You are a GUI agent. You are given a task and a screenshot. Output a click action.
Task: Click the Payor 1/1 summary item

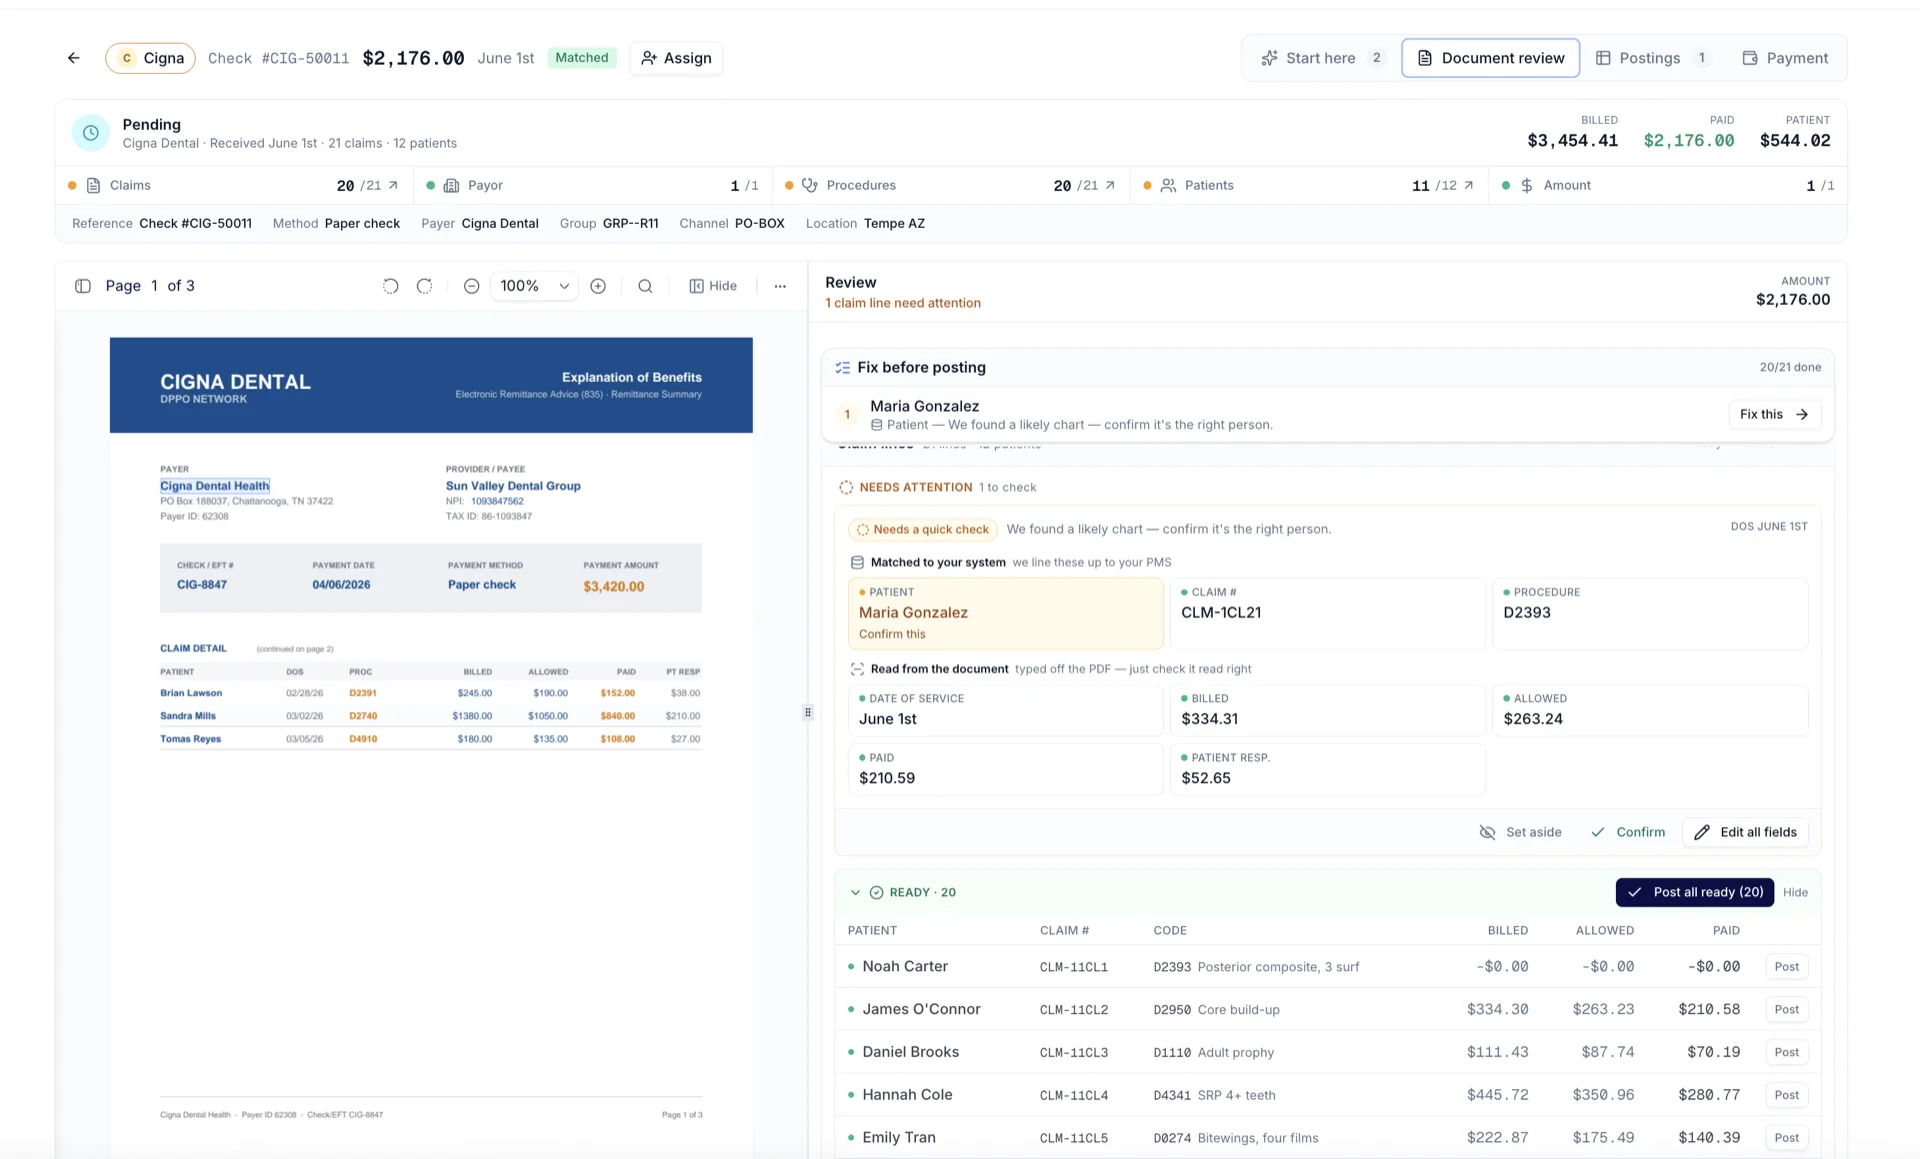pyautogui.click(x=592, y=185)
